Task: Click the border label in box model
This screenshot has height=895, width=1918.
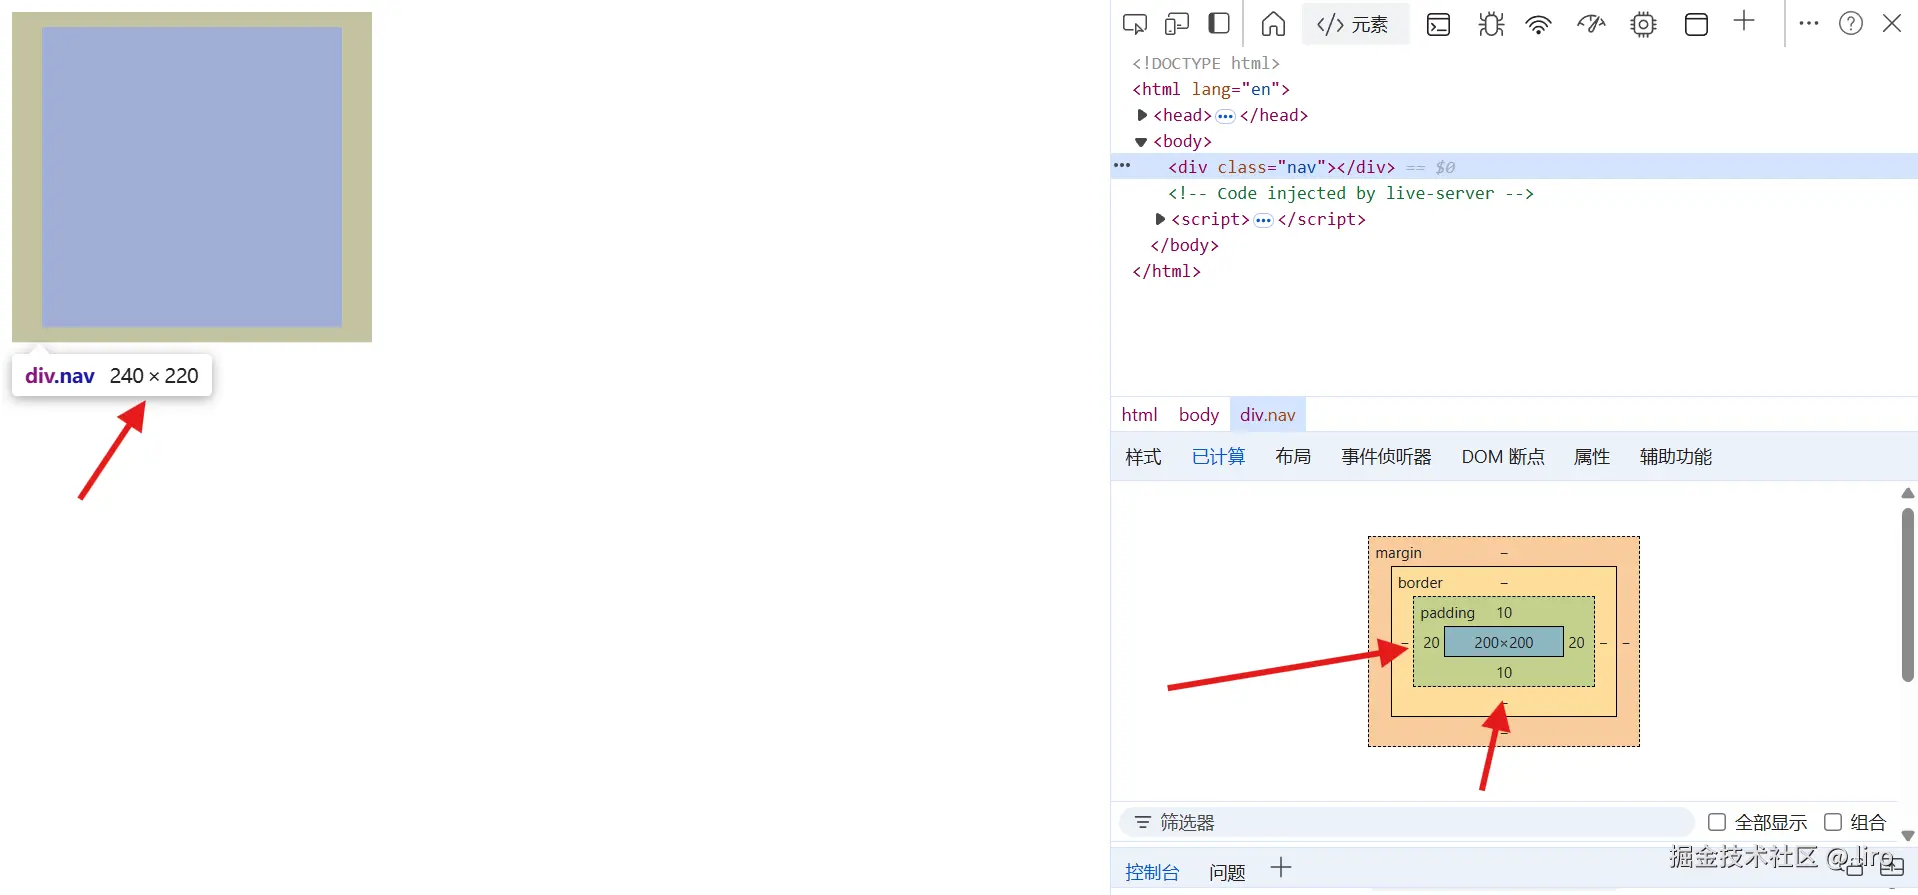Action: [x=1420, y=583]
